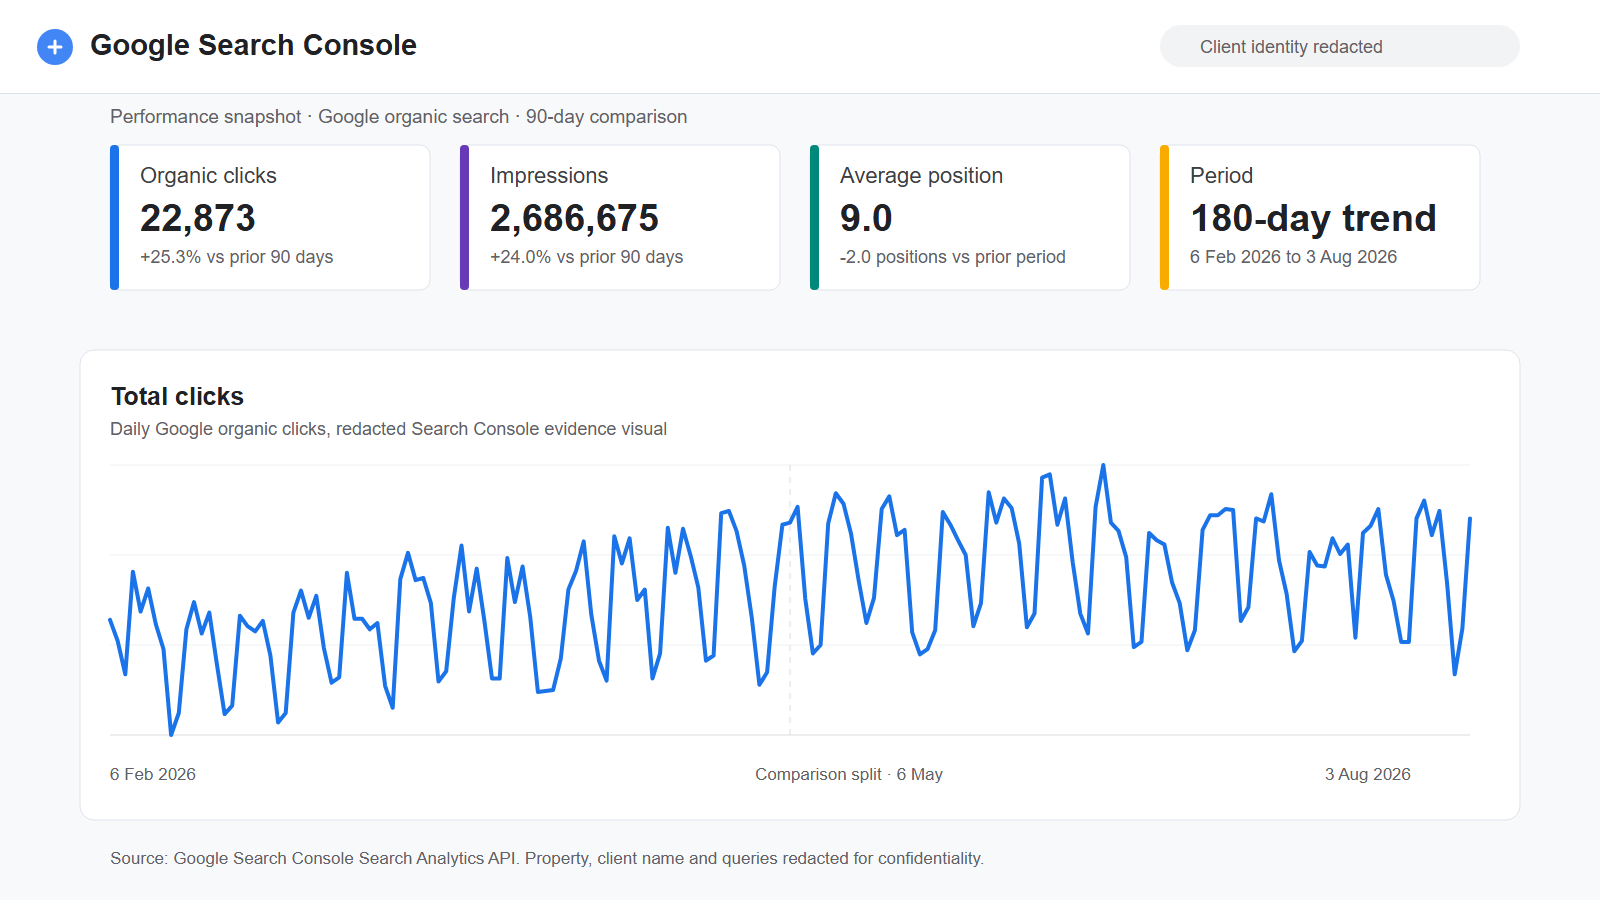
Task: Click the +24.0% vs prior 90 days text
Action: tap(587, 257)
